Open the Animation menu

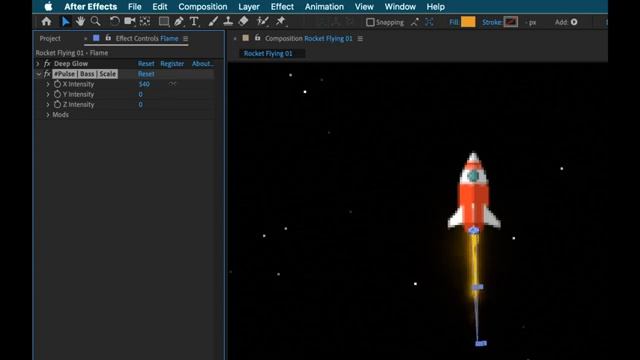[x=324, y=7]
